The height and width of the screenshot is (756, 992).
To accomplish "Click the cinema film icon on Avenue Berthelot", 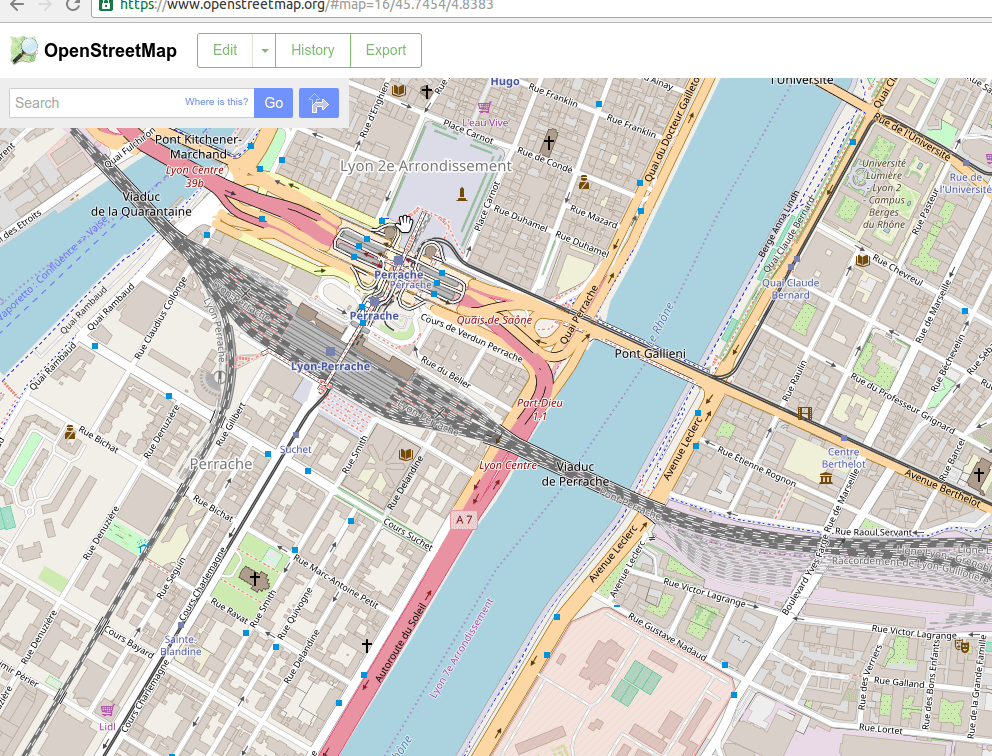I will (x=805, y=414).
